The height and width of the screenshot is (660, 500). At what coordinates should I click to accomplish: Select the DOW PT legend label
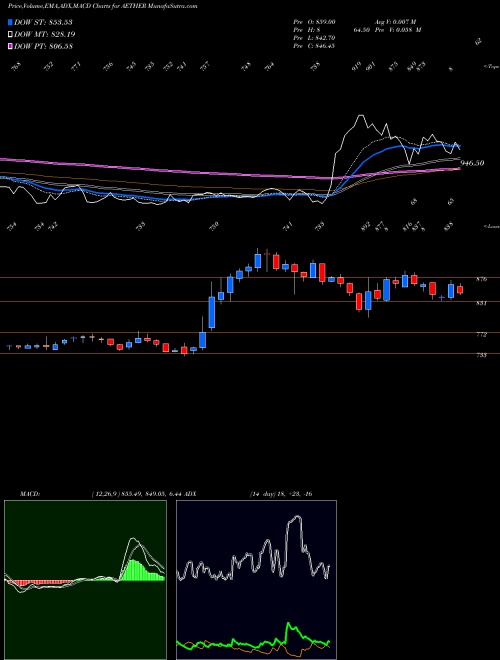coord(43,46)
